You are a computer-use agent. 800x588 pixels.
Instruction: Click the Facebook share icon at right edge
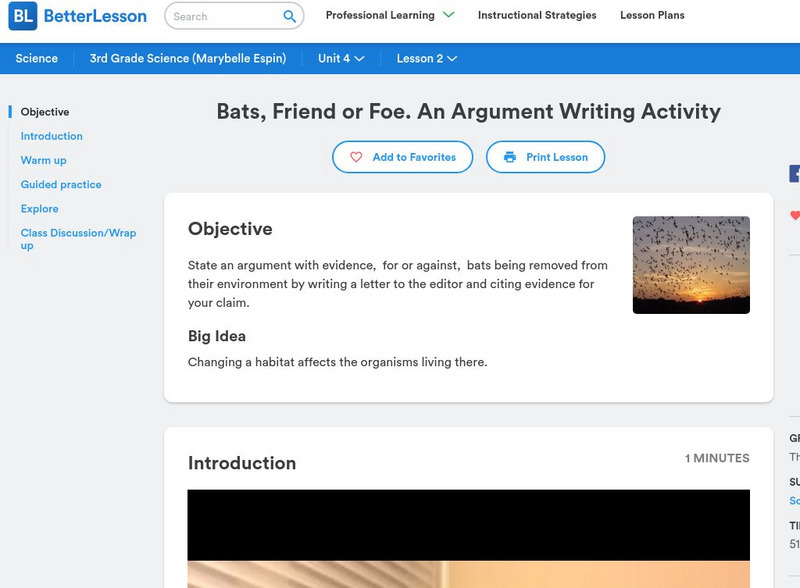[795, 174]
